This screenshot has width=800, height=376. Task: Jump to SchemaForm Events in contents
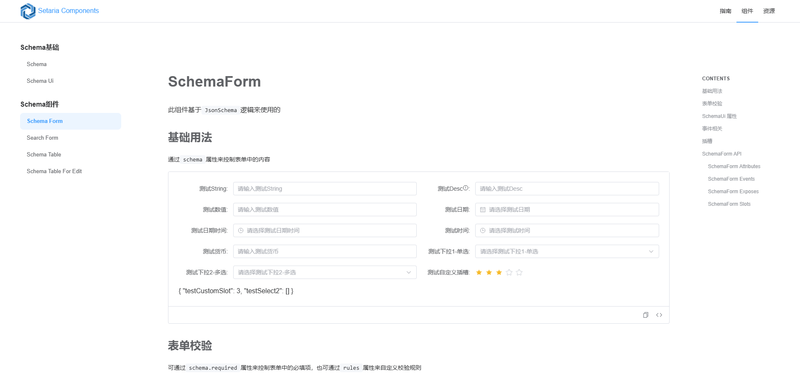pos(731,179)
